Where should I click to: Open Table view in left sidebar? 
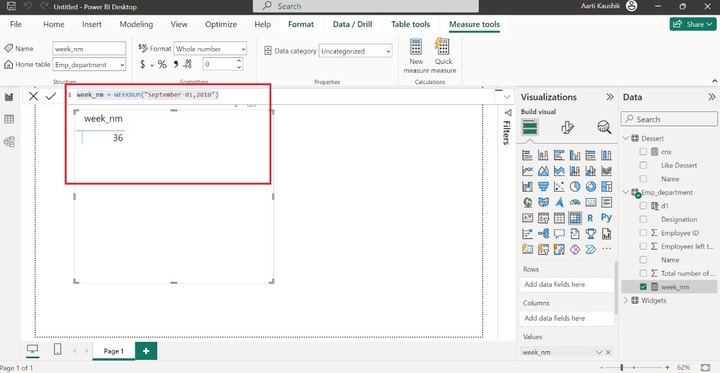click(9, 119)
